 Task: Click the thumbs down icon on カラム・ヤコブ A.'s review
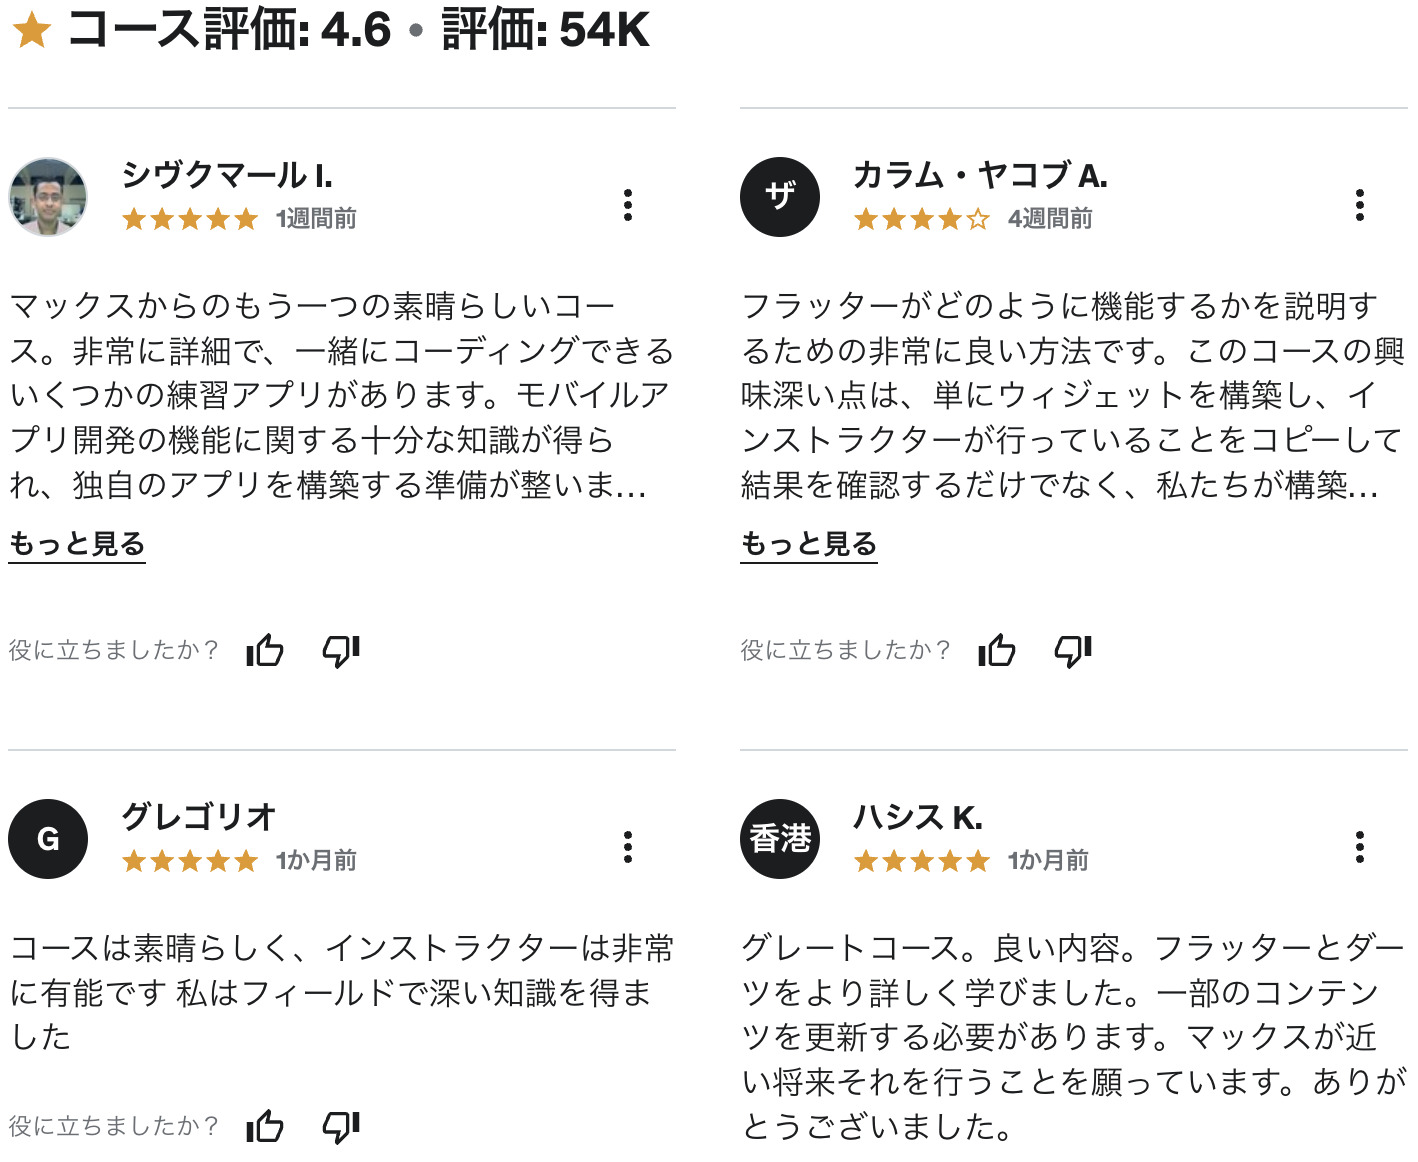point(1072,651)
